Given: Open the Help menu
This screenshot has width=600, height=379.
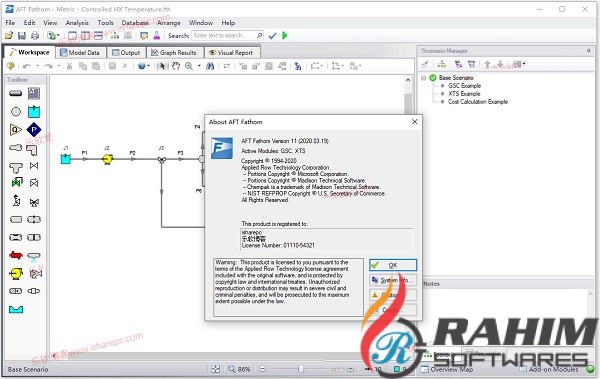Looking at the screenshot, I should coord(228,23).
